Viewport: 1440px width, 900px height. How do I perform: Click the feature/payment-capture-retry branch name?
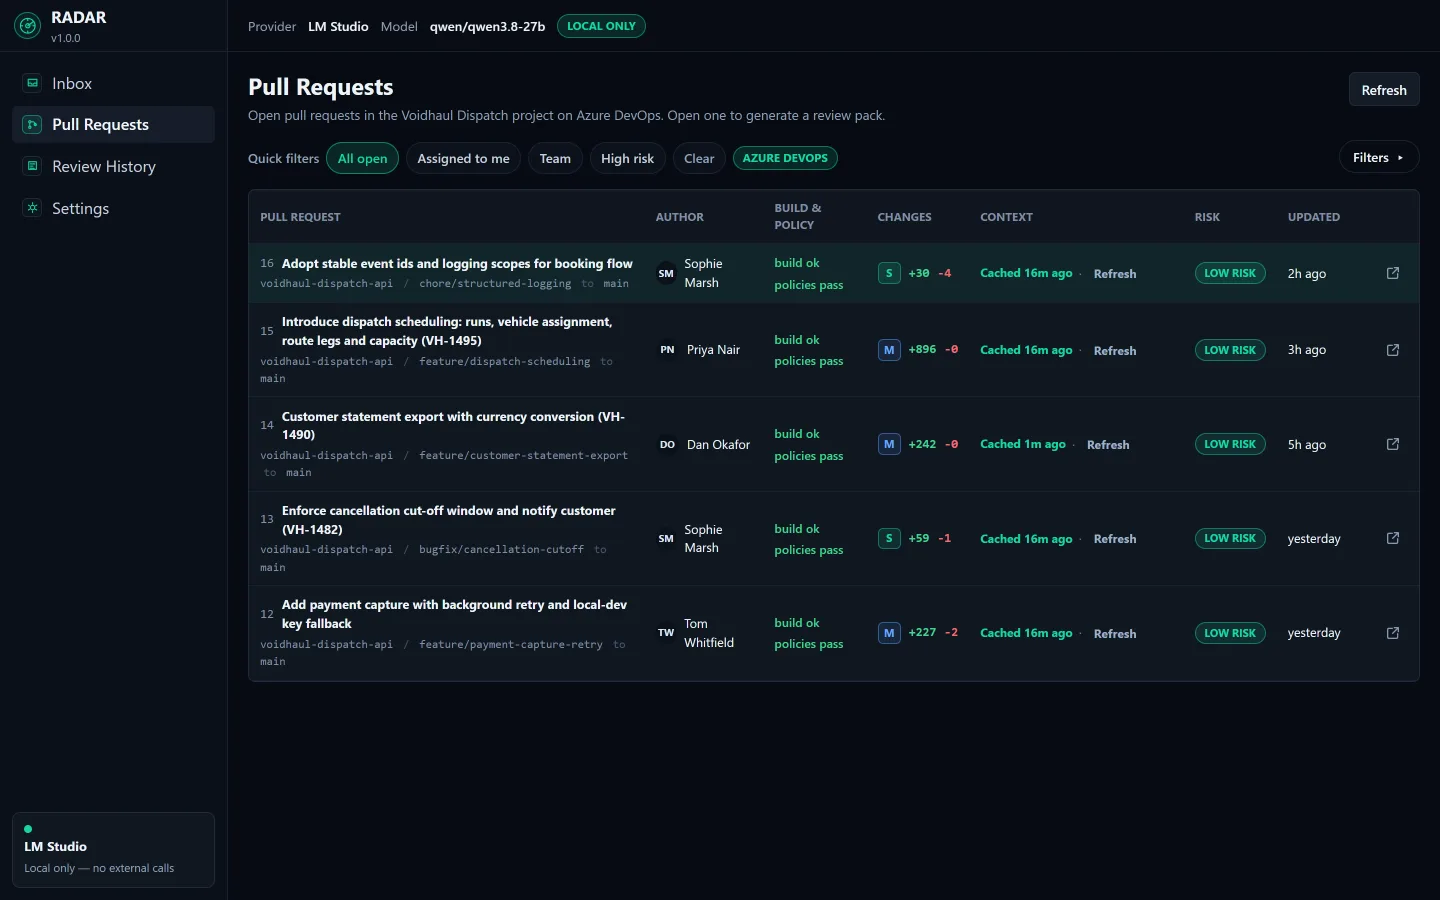[x=511, y=645]
